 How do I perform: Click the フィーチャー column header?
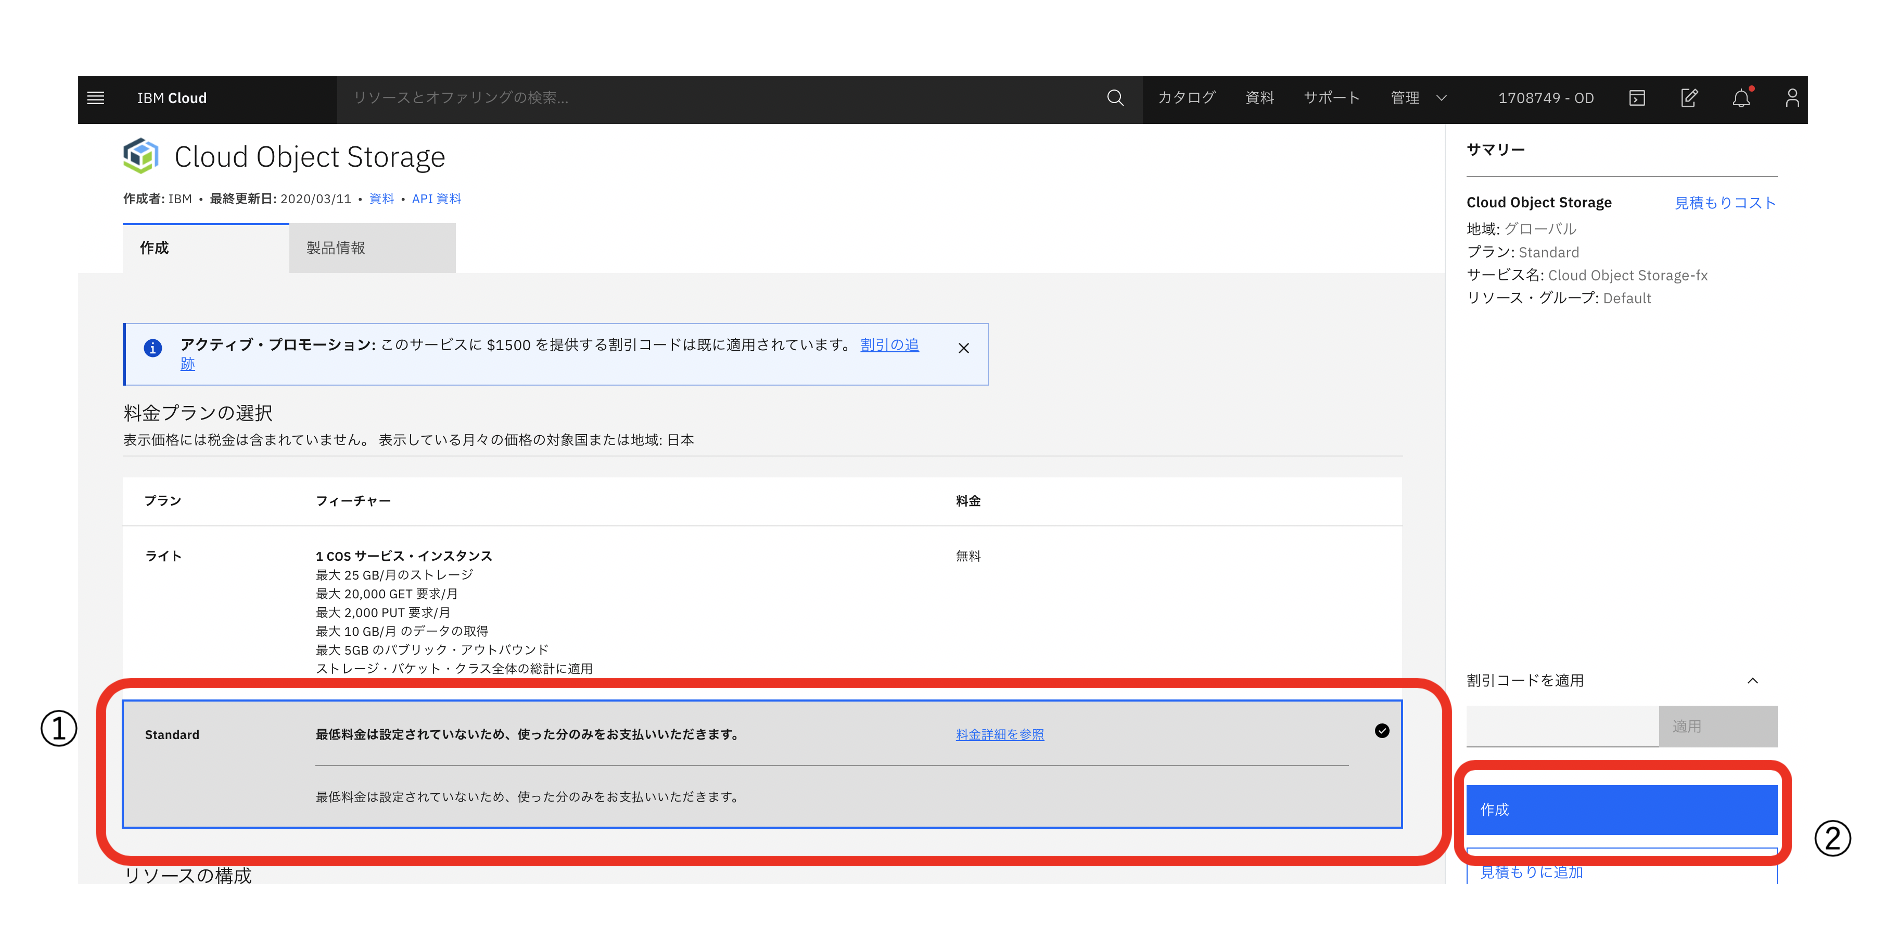click(x=353, y=501)
